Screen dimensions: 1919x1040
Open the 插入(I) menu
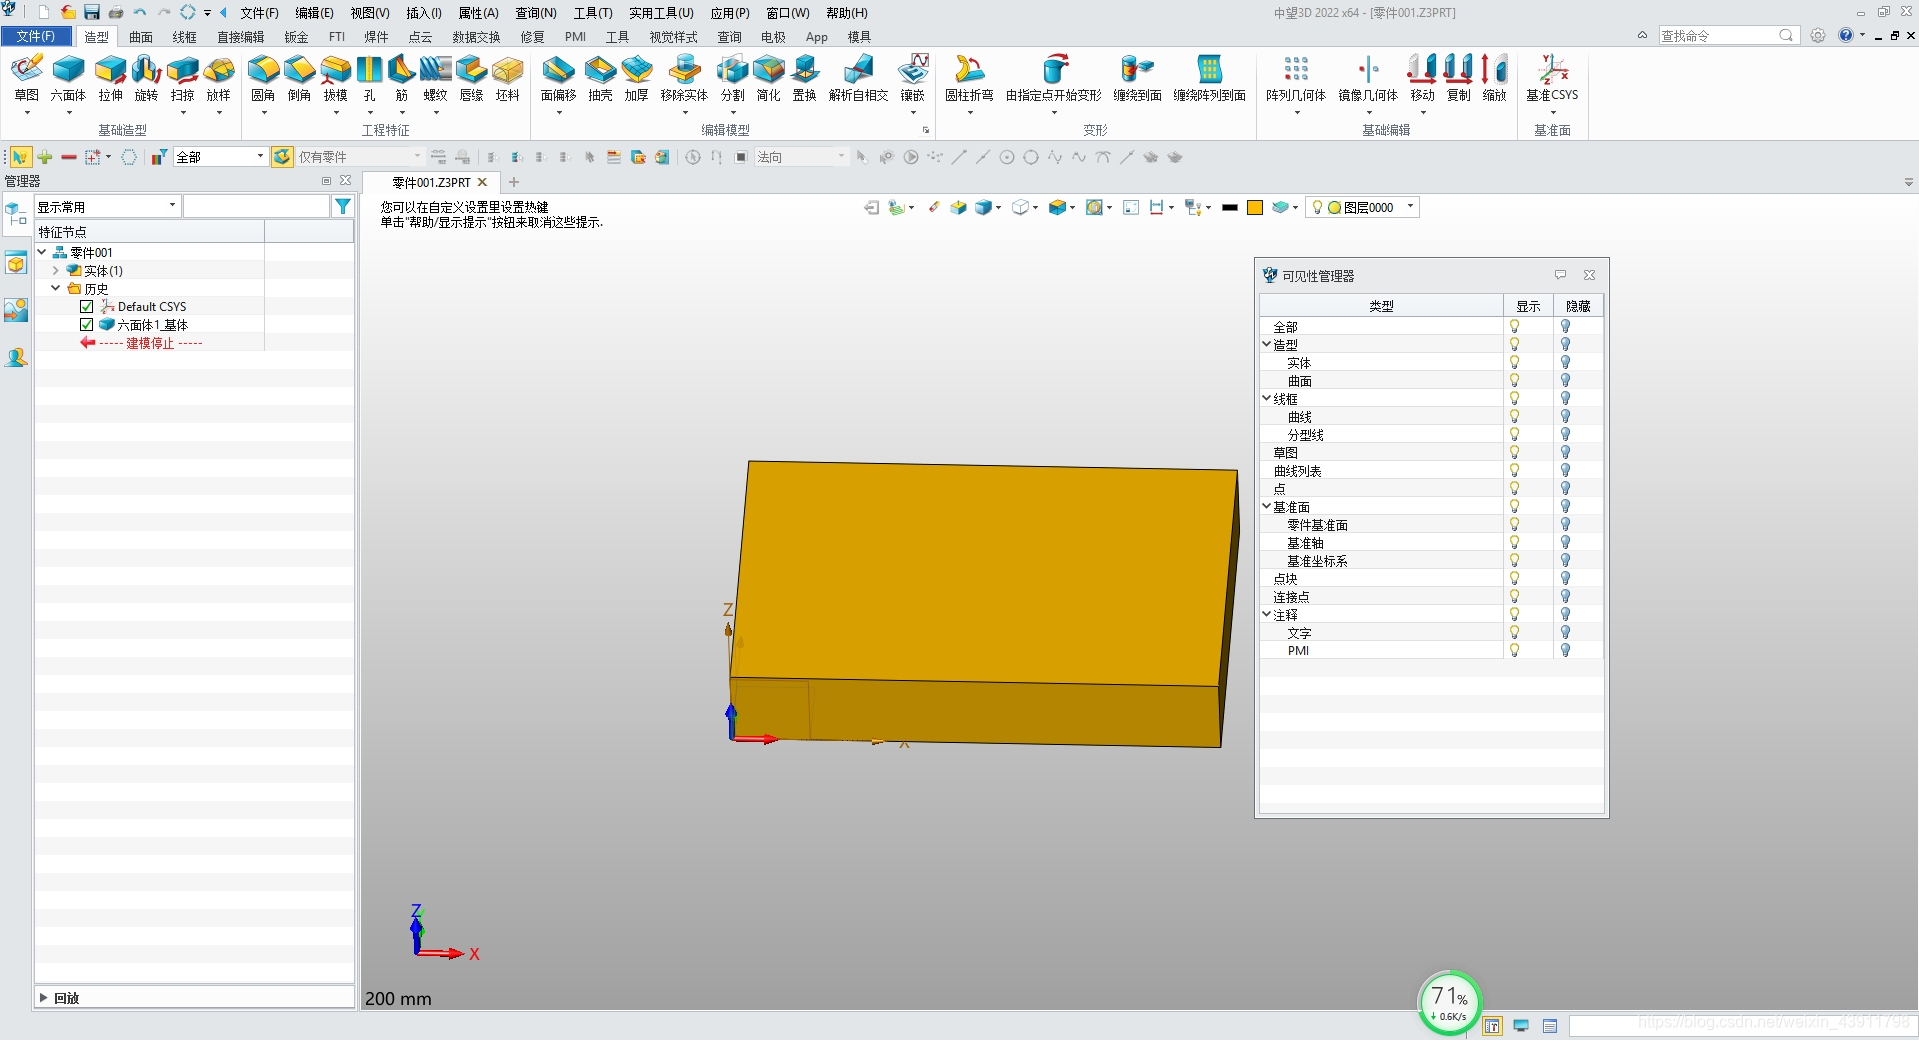pos(424,13)
